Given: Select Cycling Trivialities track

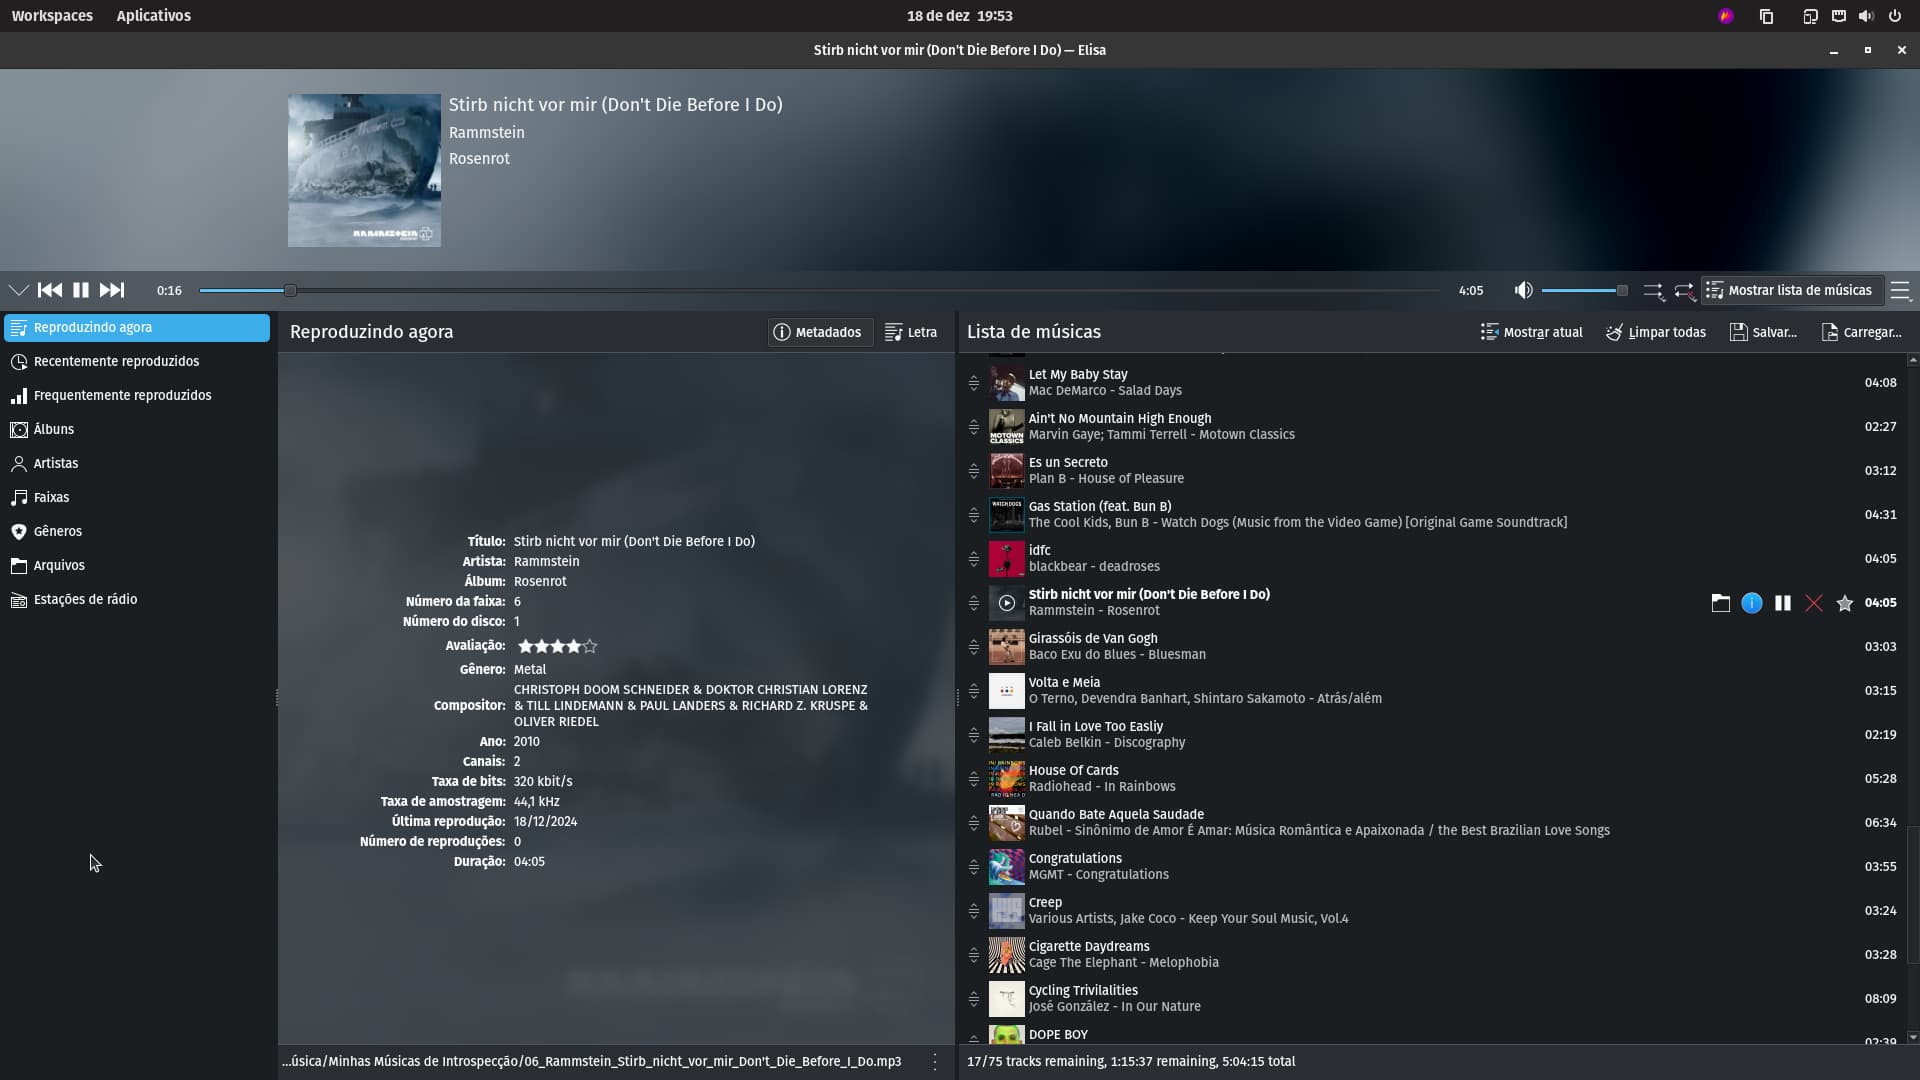Looking at the screenshot, I should [x=1431, y=998].
